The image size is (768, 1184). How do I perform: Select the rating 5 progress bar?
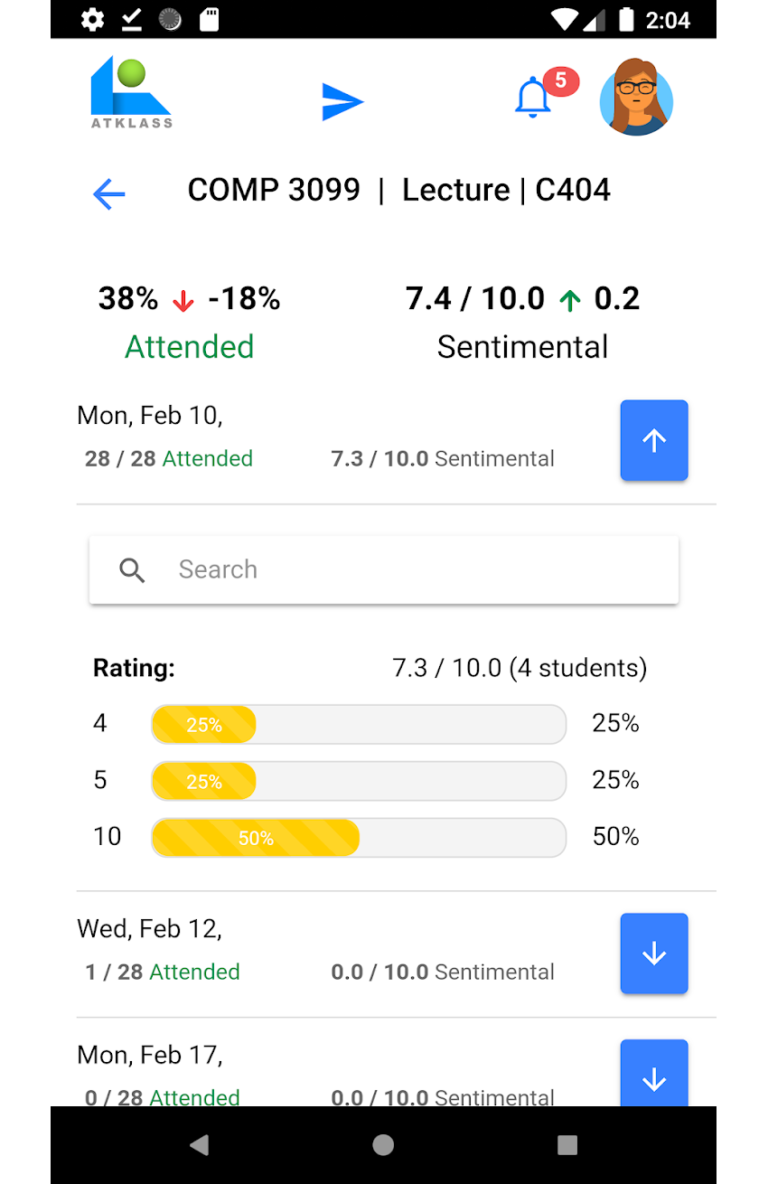(359, 781)
